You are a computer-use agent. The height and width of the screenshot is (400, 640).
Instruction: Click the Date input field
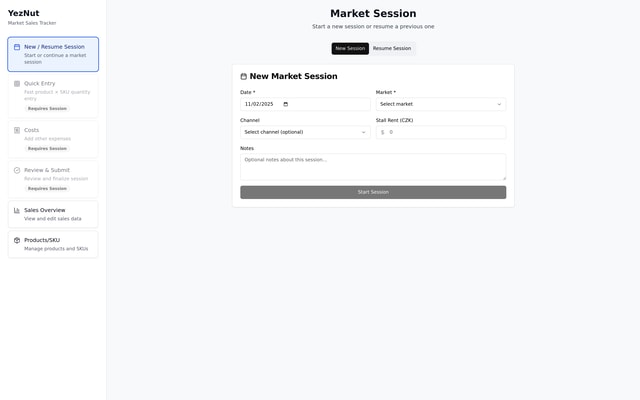[262, 104]
